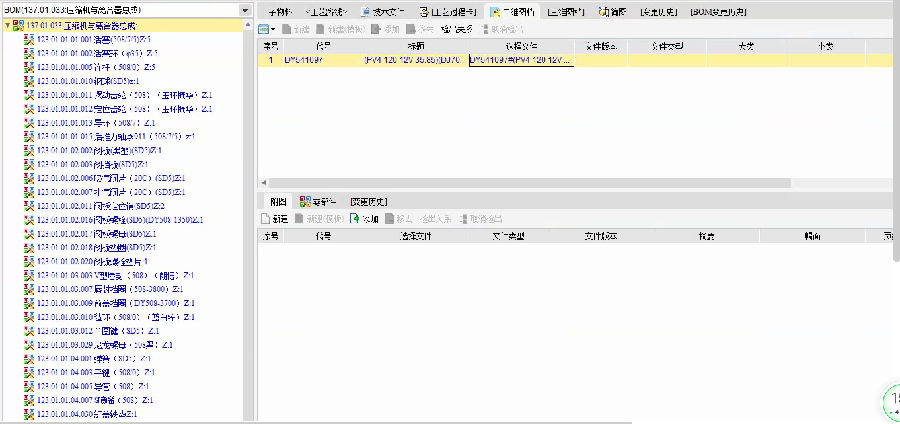Viewport: 900px width, 424px height.
Task: Click the 取消签出 icon in upper toolbar
Action: (x=486, y=29)
